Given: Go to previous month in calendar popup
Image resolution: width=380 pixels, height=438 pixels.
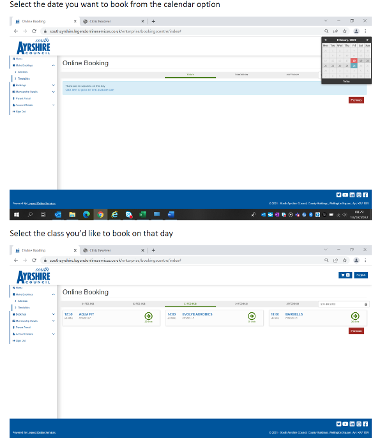Looking at the screenshot, I should (x=326, y=40).
